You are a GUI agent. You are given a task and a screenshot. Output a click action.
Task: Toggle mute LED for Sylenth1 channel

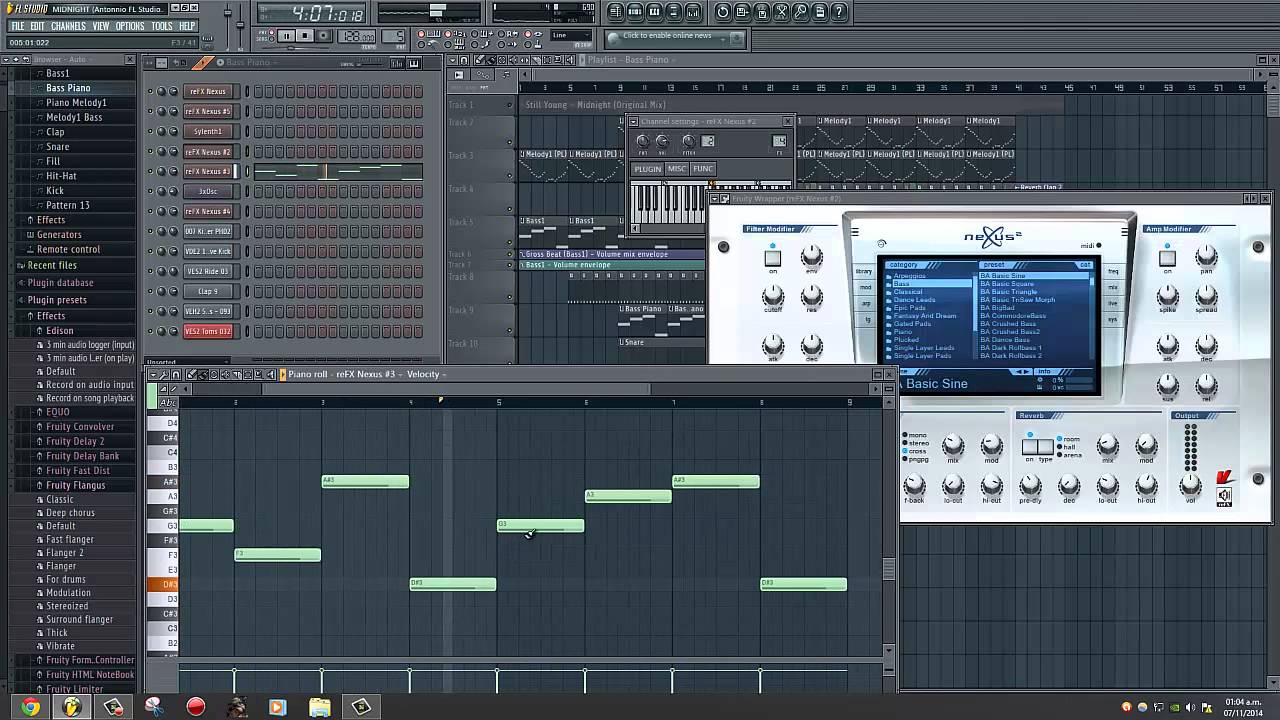tap(150, 132)
